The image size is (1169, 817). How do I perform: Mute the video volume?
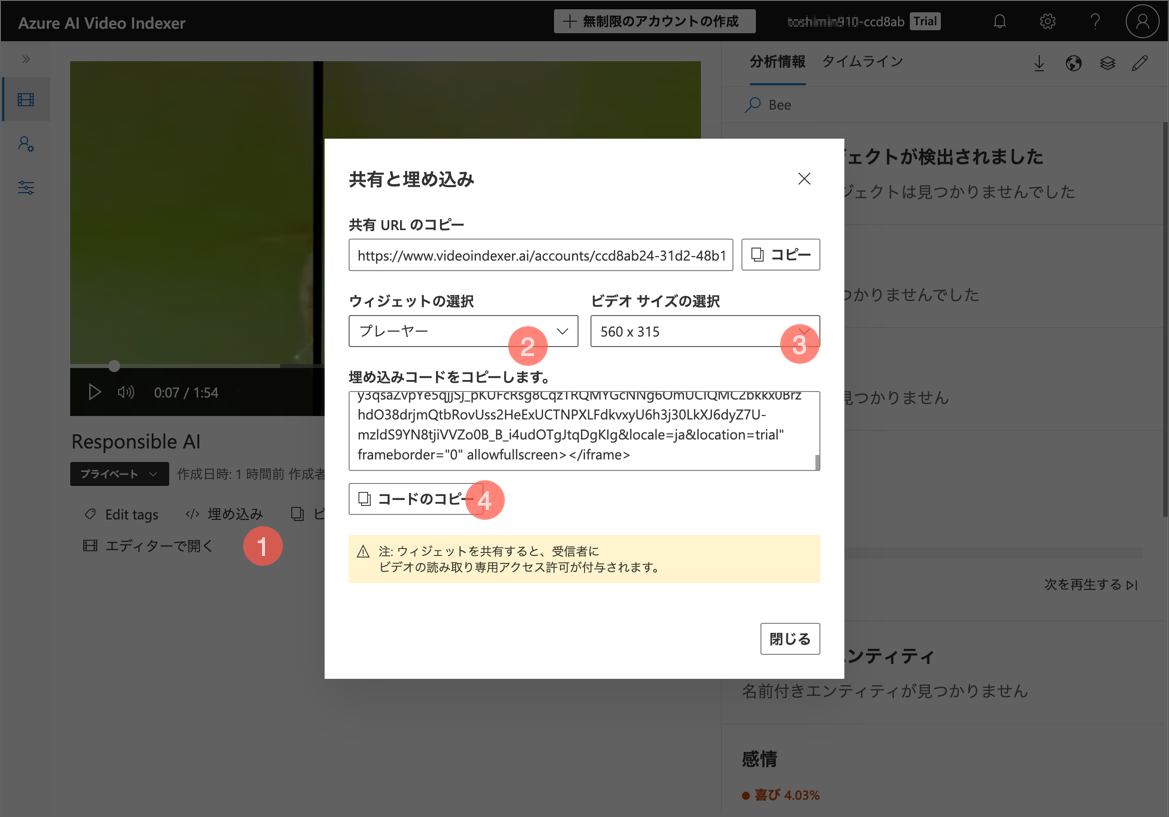[x=126, y=392]
